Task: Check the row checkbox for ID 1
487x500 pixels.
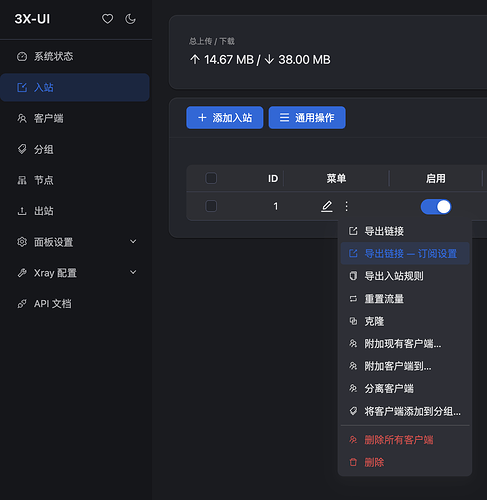Action: pos(211,206)
